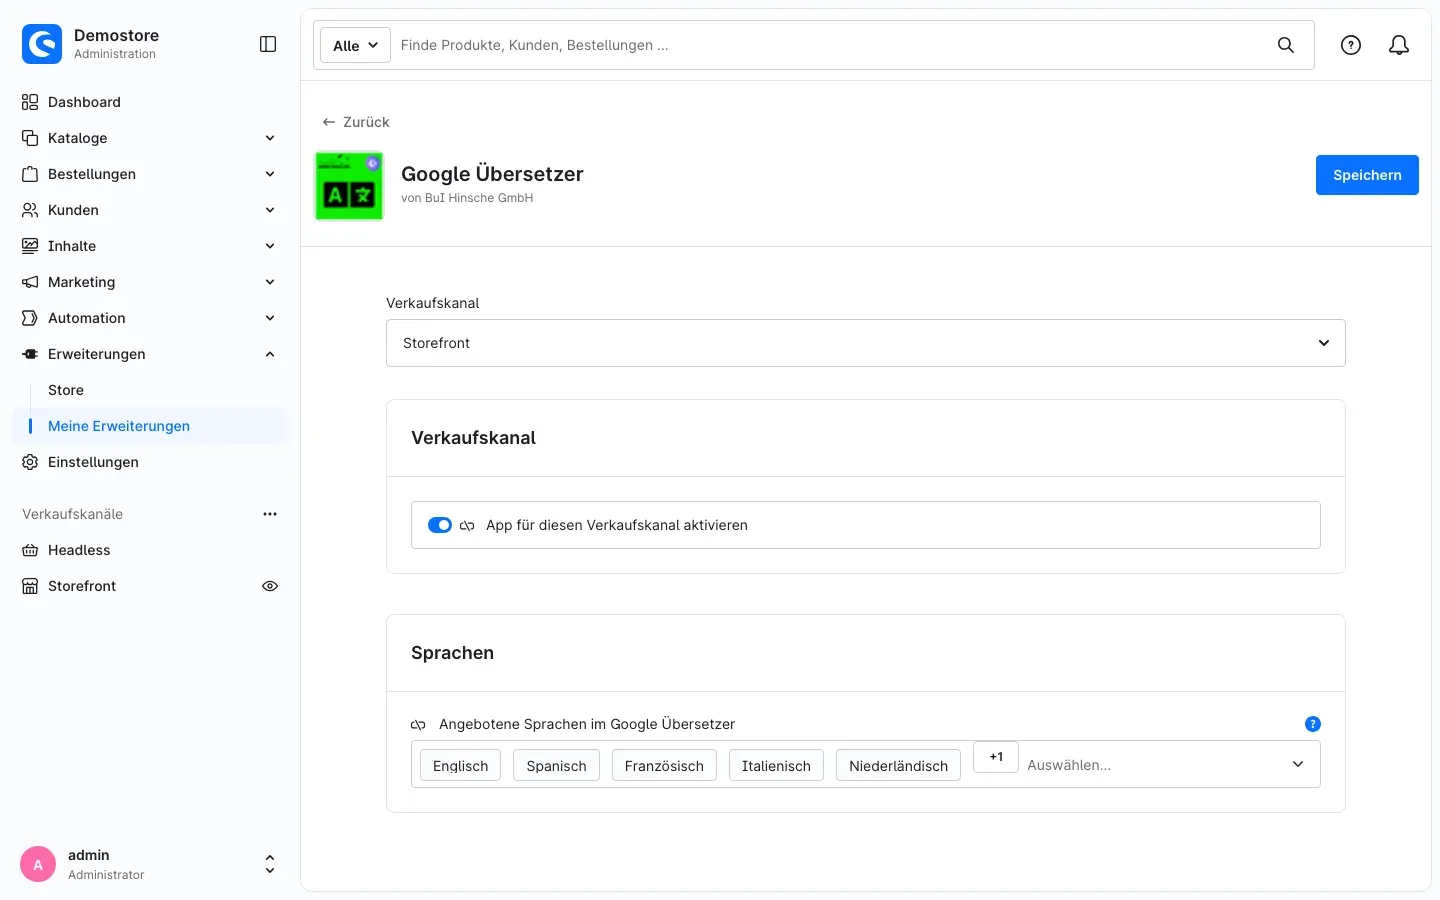1440x900 pixels.
Task: Open blue help tooltip for languages
Action: (x=1313, y=724)
